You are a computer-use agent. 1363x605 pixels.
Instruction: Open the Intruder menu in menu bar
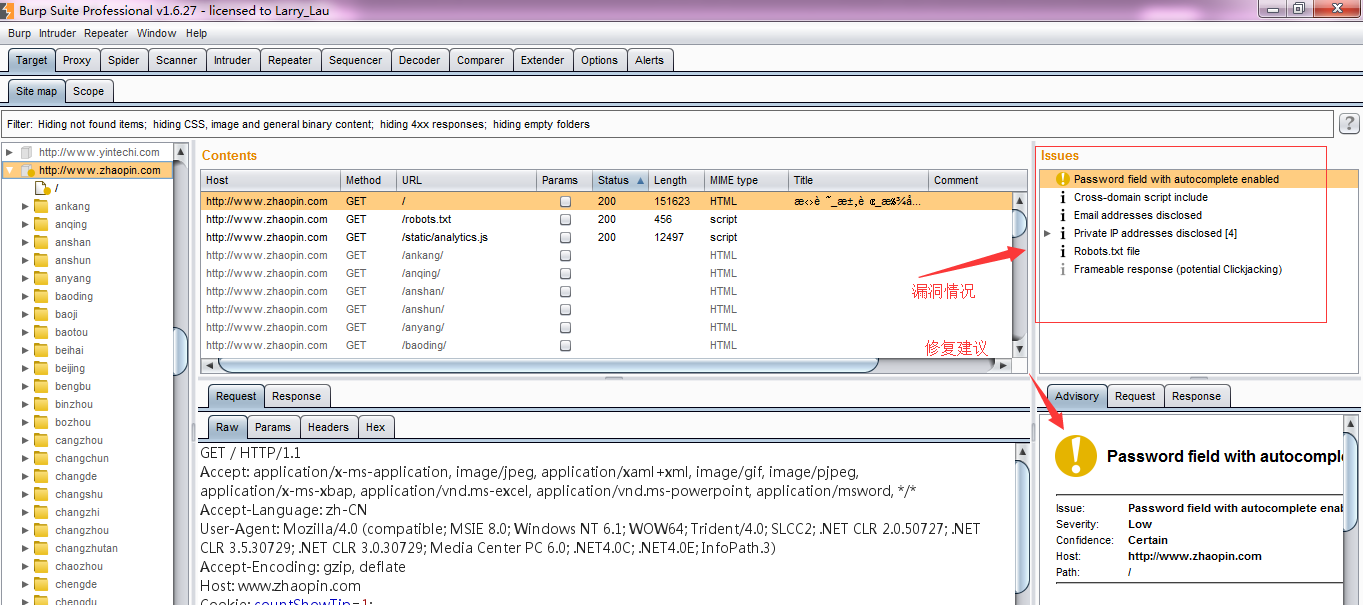click(57, 33)
